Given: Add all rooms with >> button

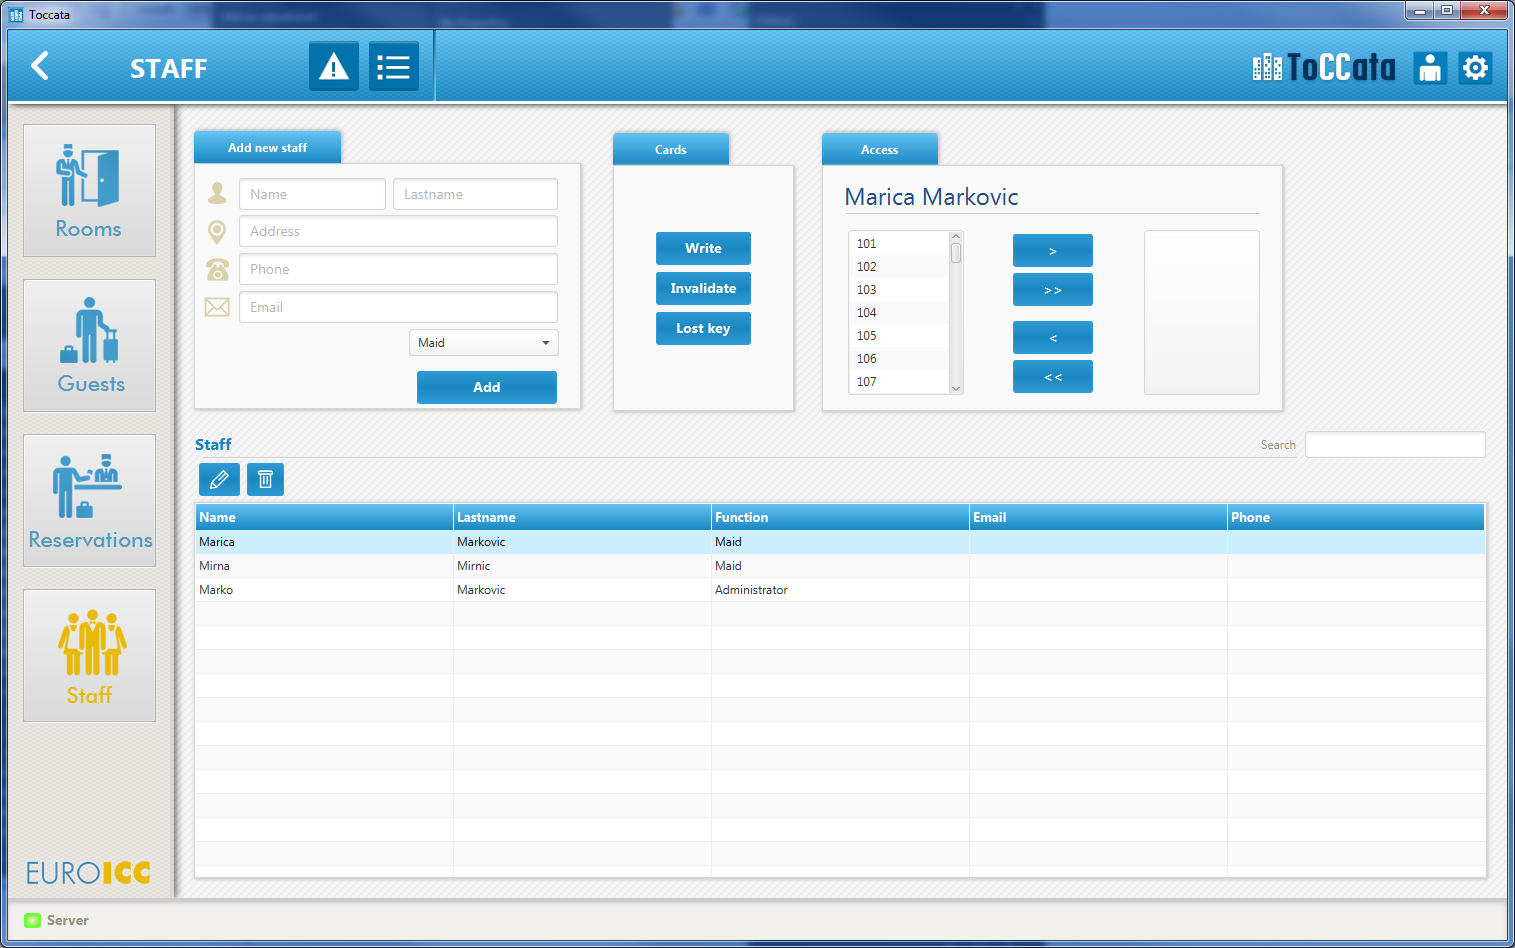Looking at the screenshot, I should 1052,290.
